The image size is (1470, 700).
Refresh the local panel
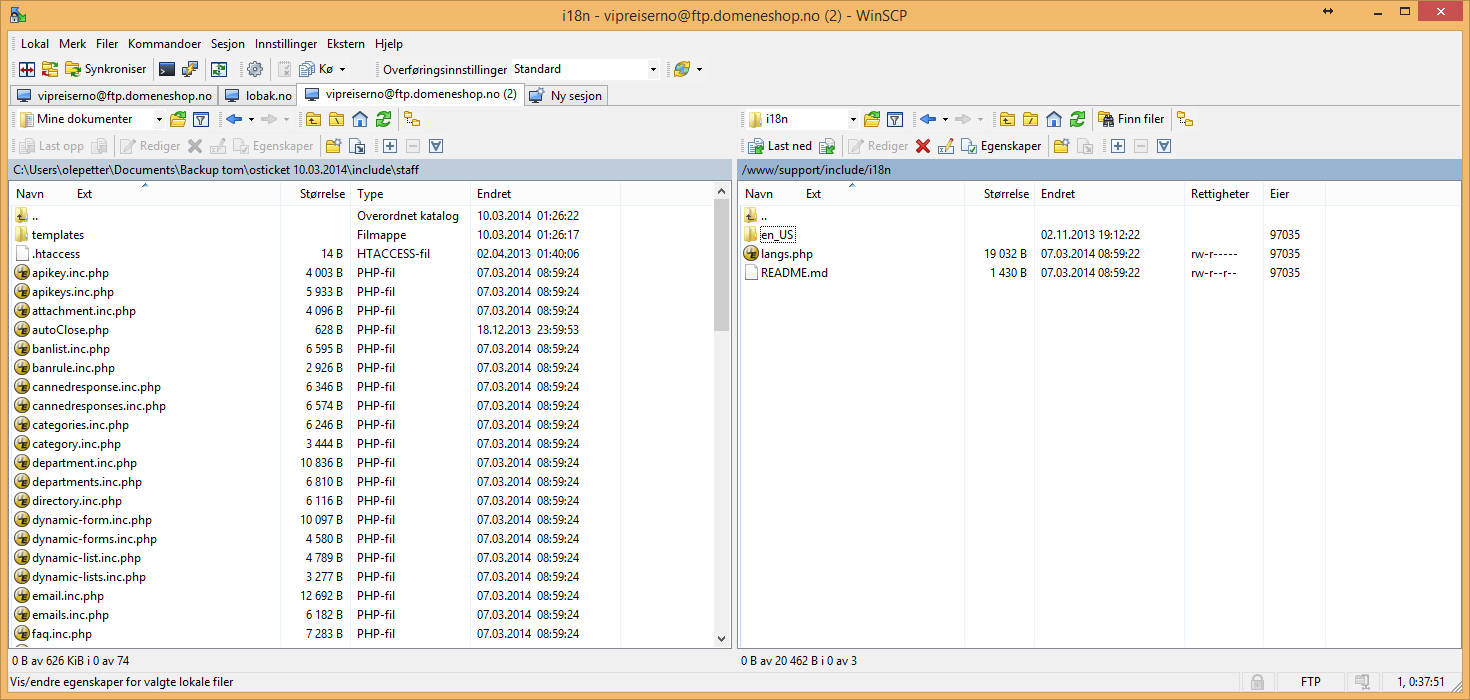click(x=383, y=119)
